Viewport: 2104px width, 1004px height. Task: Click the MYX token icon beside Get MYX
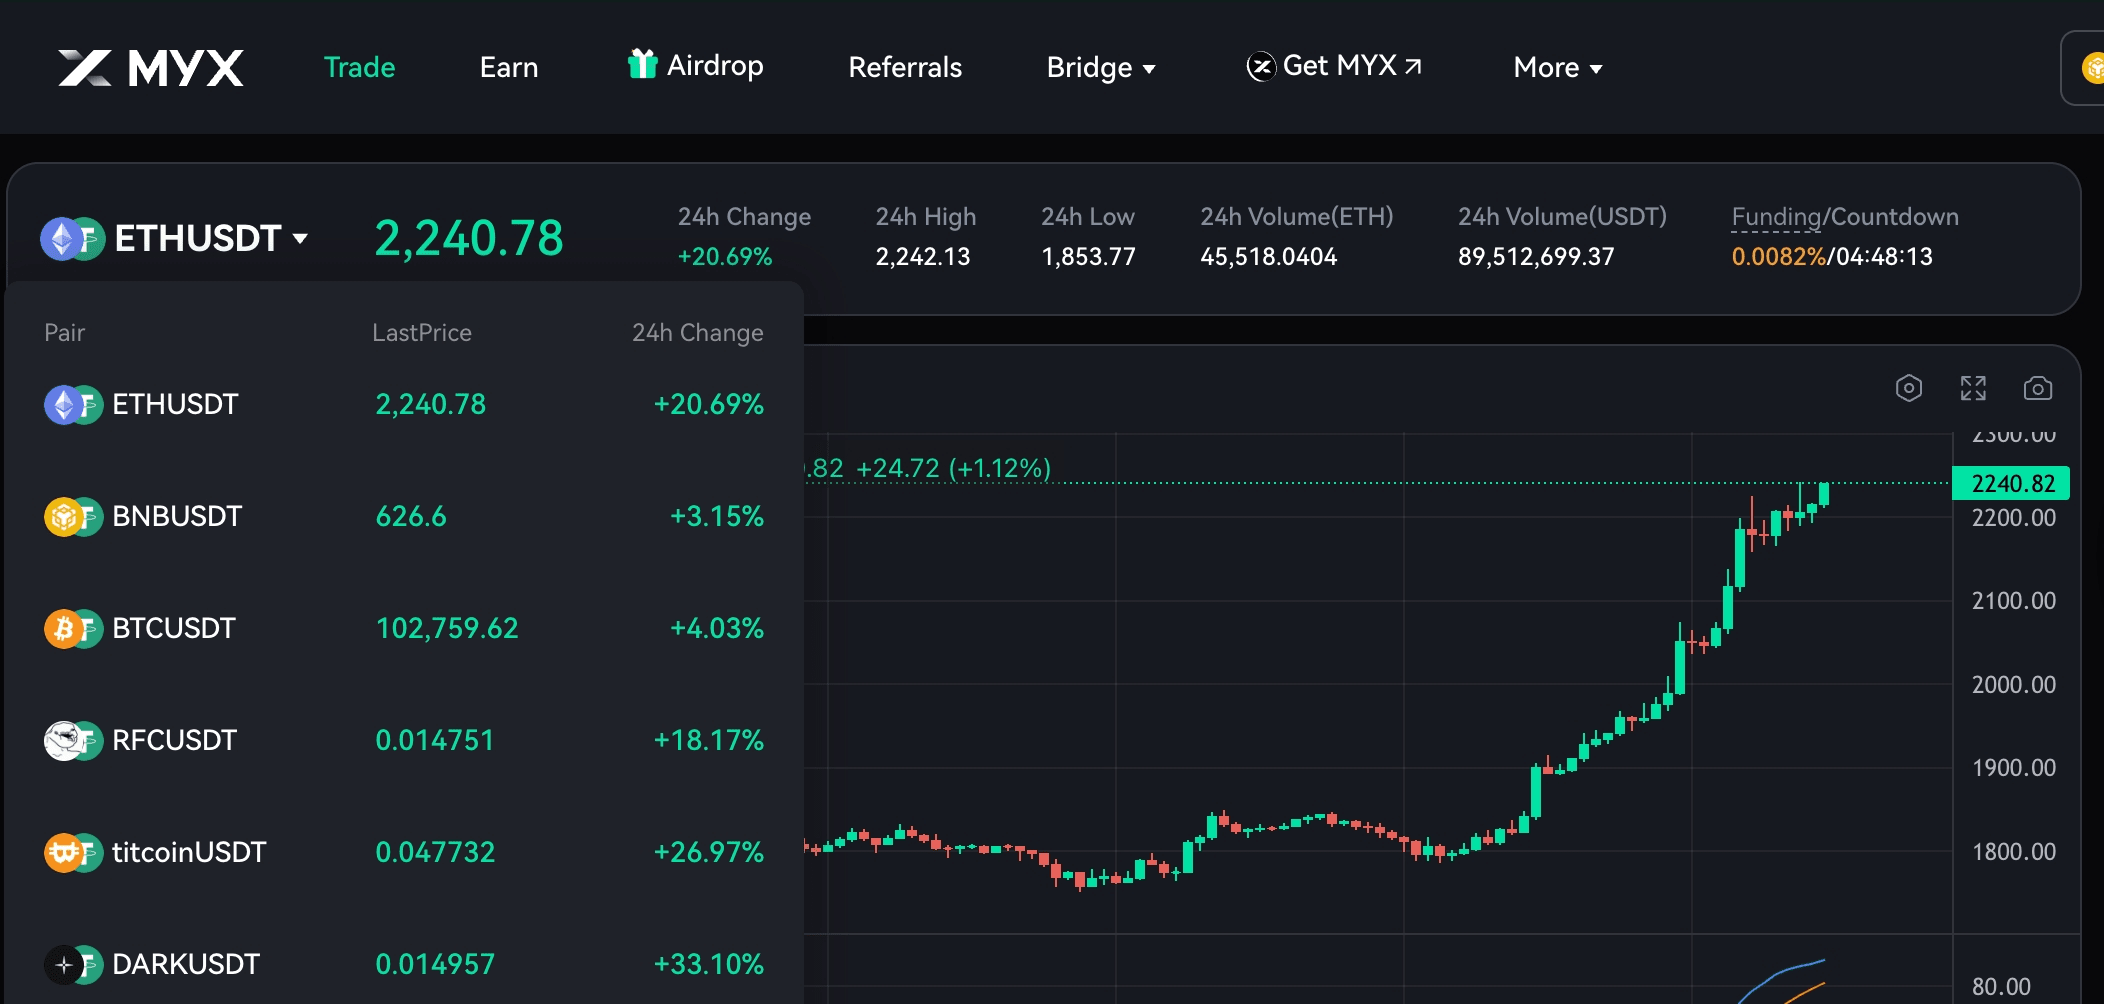tap(1261, 67)
